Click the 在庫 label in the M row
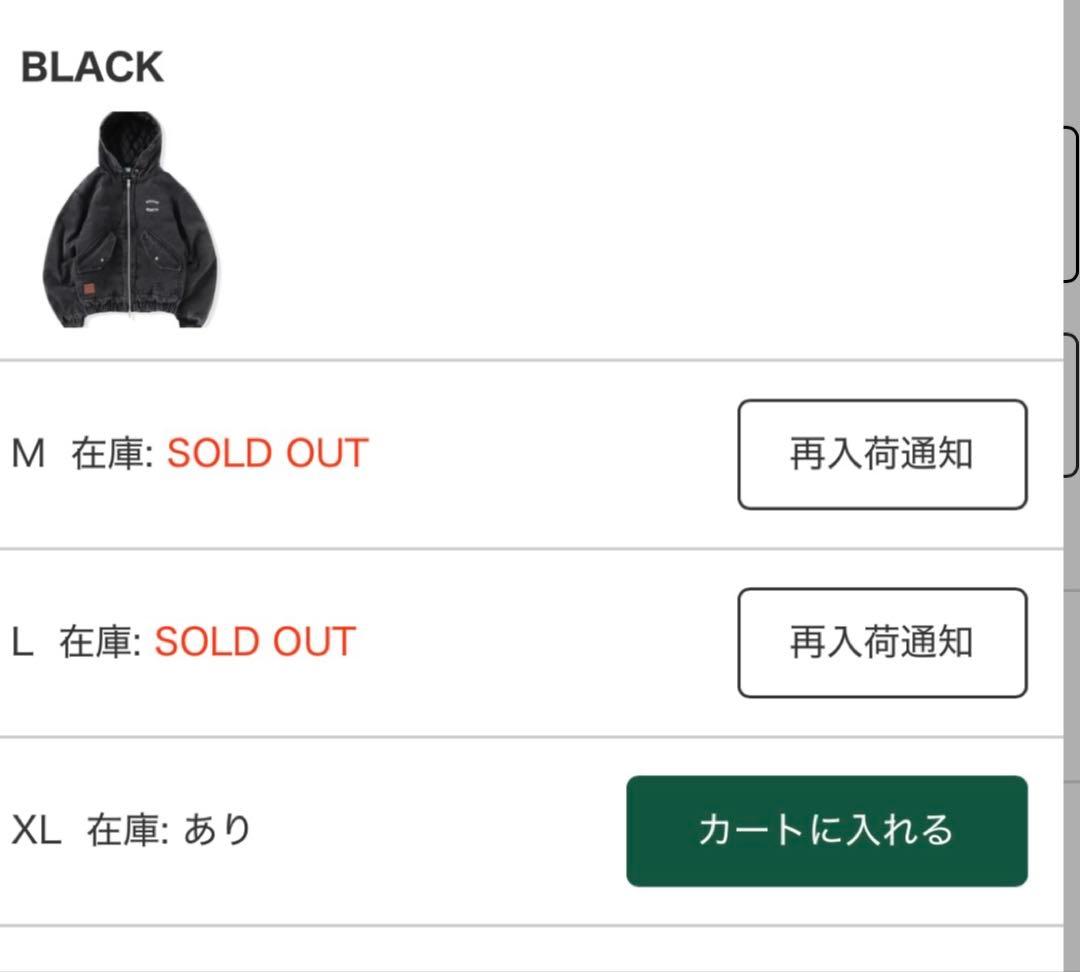1080x972 pixels. pos(111,454)
